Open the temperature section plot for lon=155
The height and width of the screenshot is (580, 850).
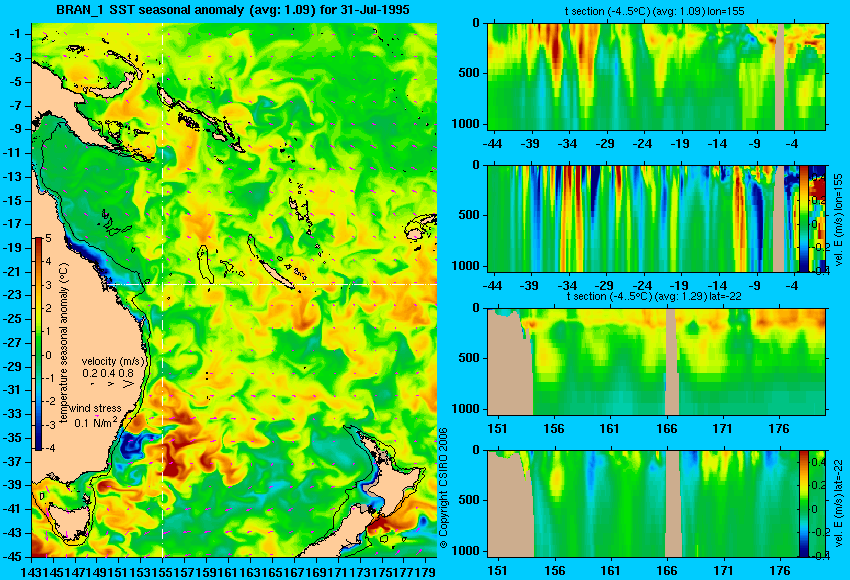(656, 76)
